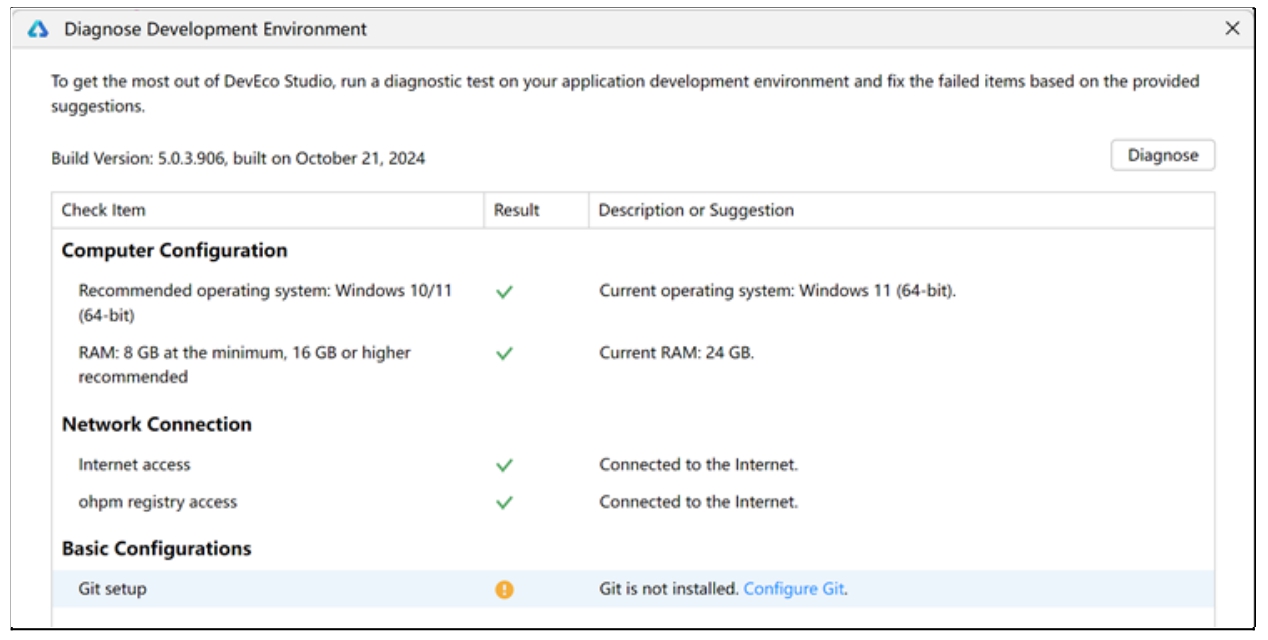
Task: Click 'Connected to the Internet.' for ohpm registry
Action: coord(698,502)
